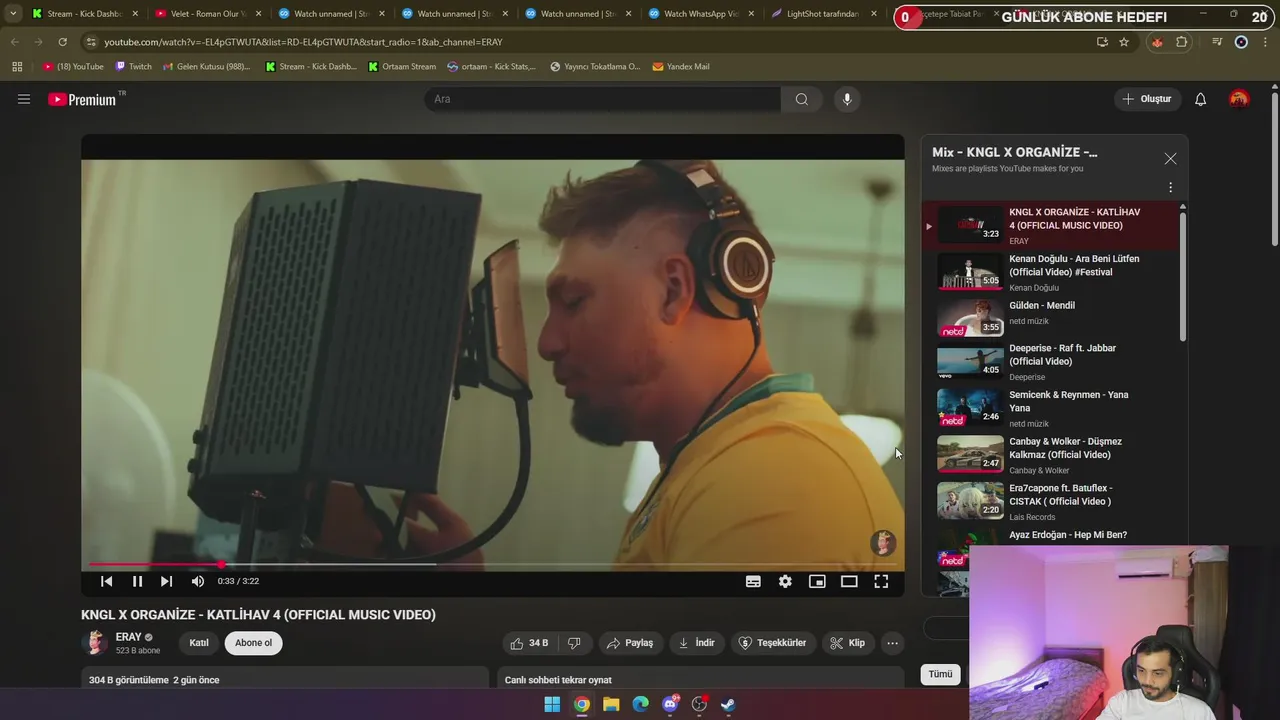Open the tab search dropdown arrow

coord(12,14)
